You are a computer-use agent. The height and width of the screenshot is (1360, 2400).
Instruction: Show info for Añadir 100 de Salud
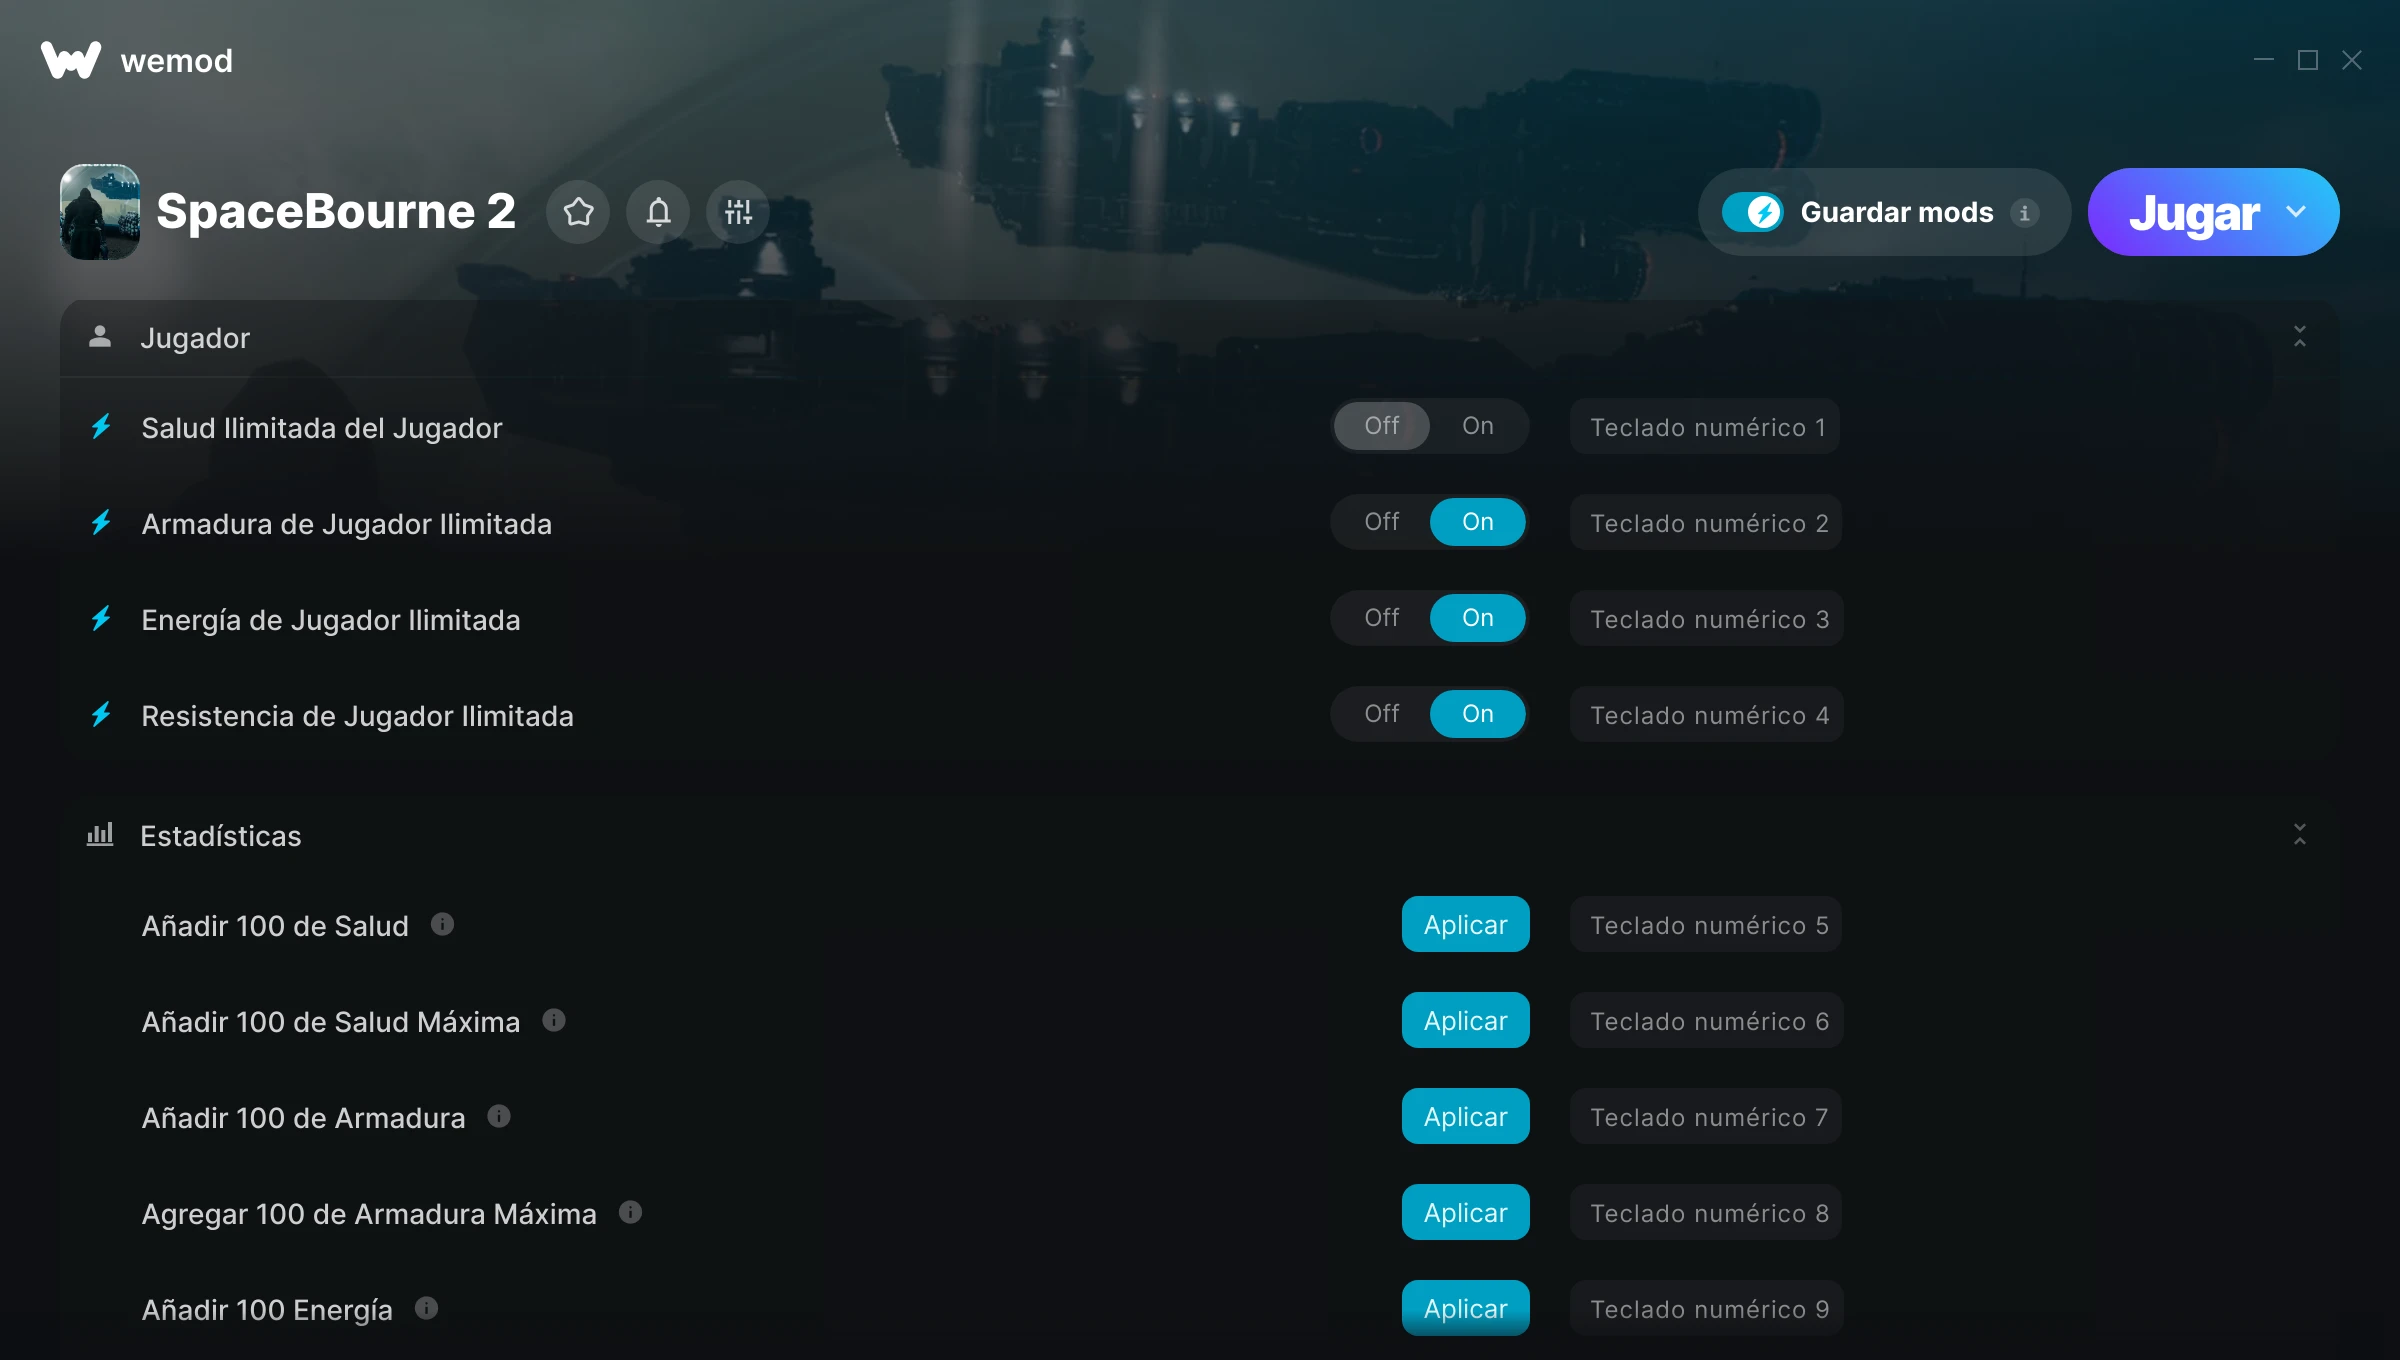pyautogui.click(x=442, y=924)
